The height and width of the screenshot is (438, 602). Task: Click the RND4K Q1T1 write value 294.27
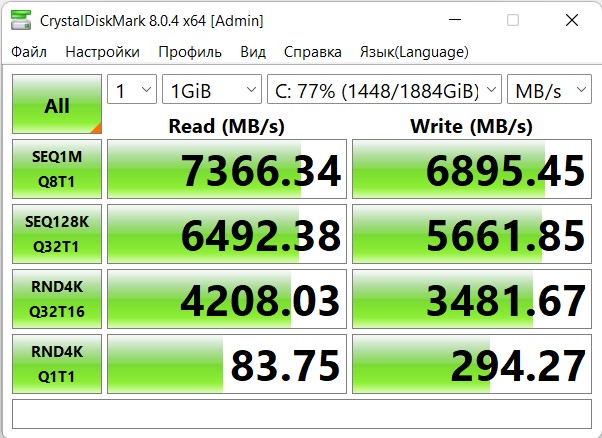pos(472,364)
